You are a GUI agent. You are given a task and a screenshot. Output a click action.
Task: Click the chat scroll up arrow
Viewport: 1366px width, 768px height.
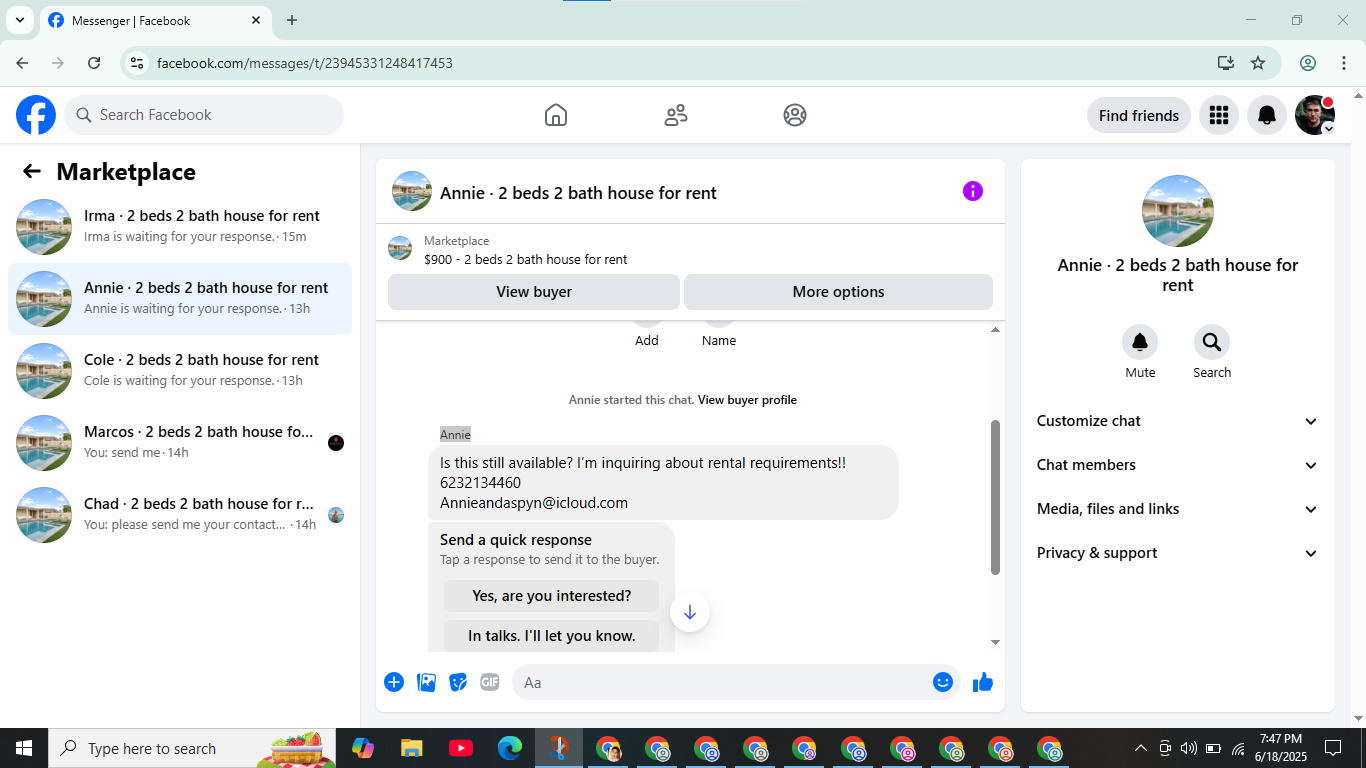coord(995,330)
